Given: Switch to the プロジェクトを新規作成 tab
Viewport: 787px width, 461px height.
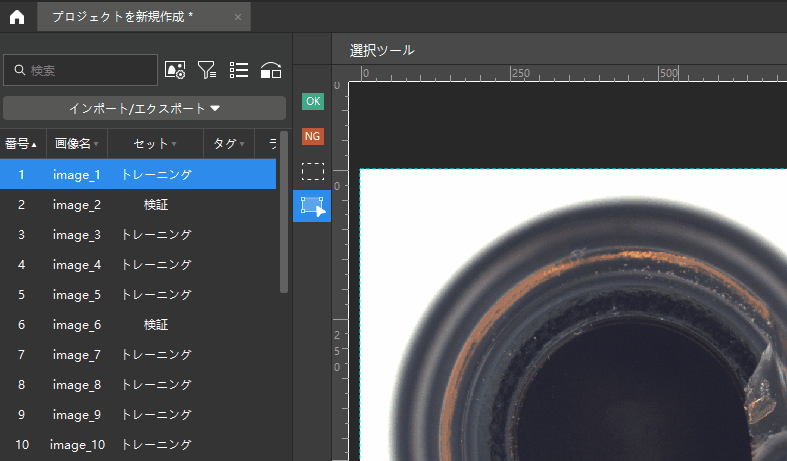Looking at the screenshot, I should tap(122, 17).
